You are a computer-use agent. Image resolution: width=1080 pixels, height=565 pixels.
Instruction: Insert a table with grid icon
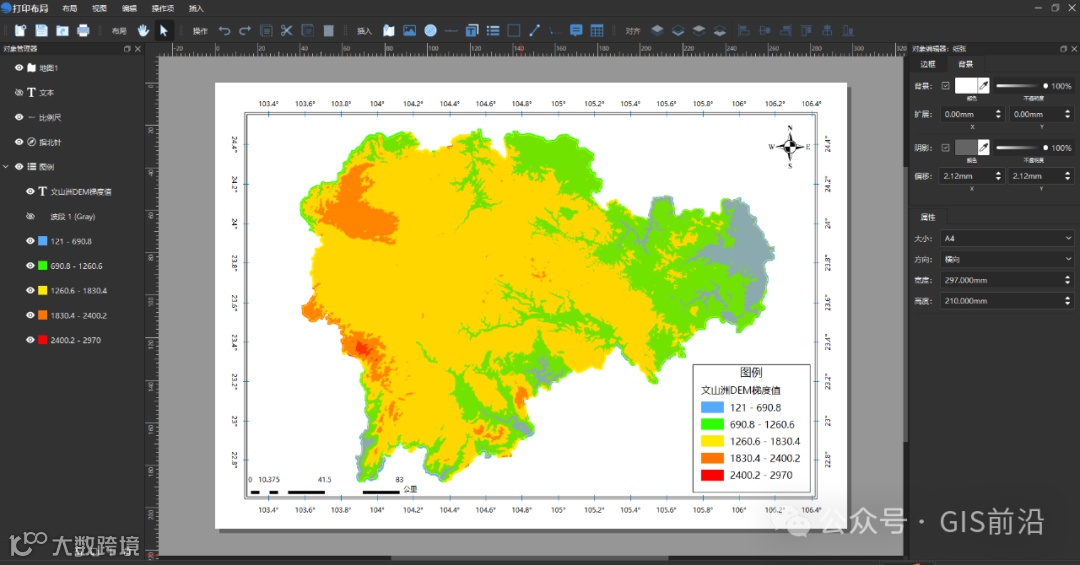(597, 30)
